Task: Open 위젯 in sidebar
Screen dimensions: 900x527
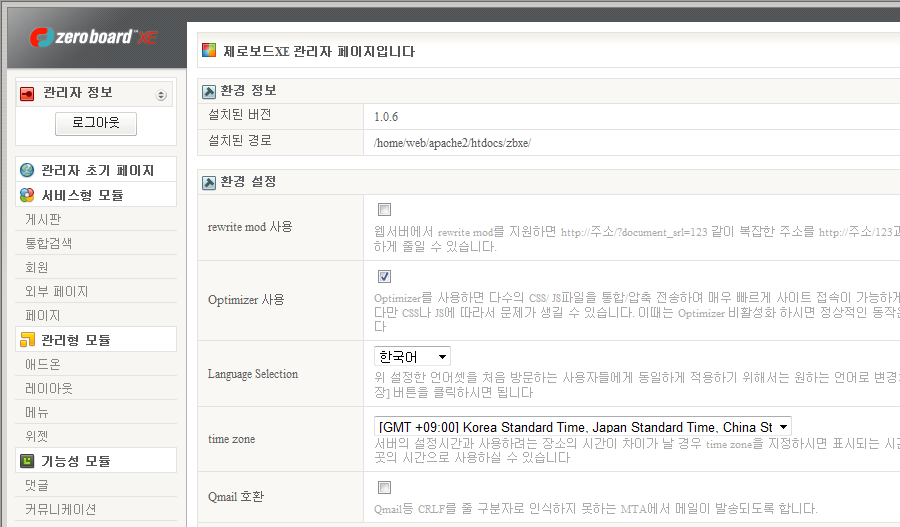Action: (37, 436)
